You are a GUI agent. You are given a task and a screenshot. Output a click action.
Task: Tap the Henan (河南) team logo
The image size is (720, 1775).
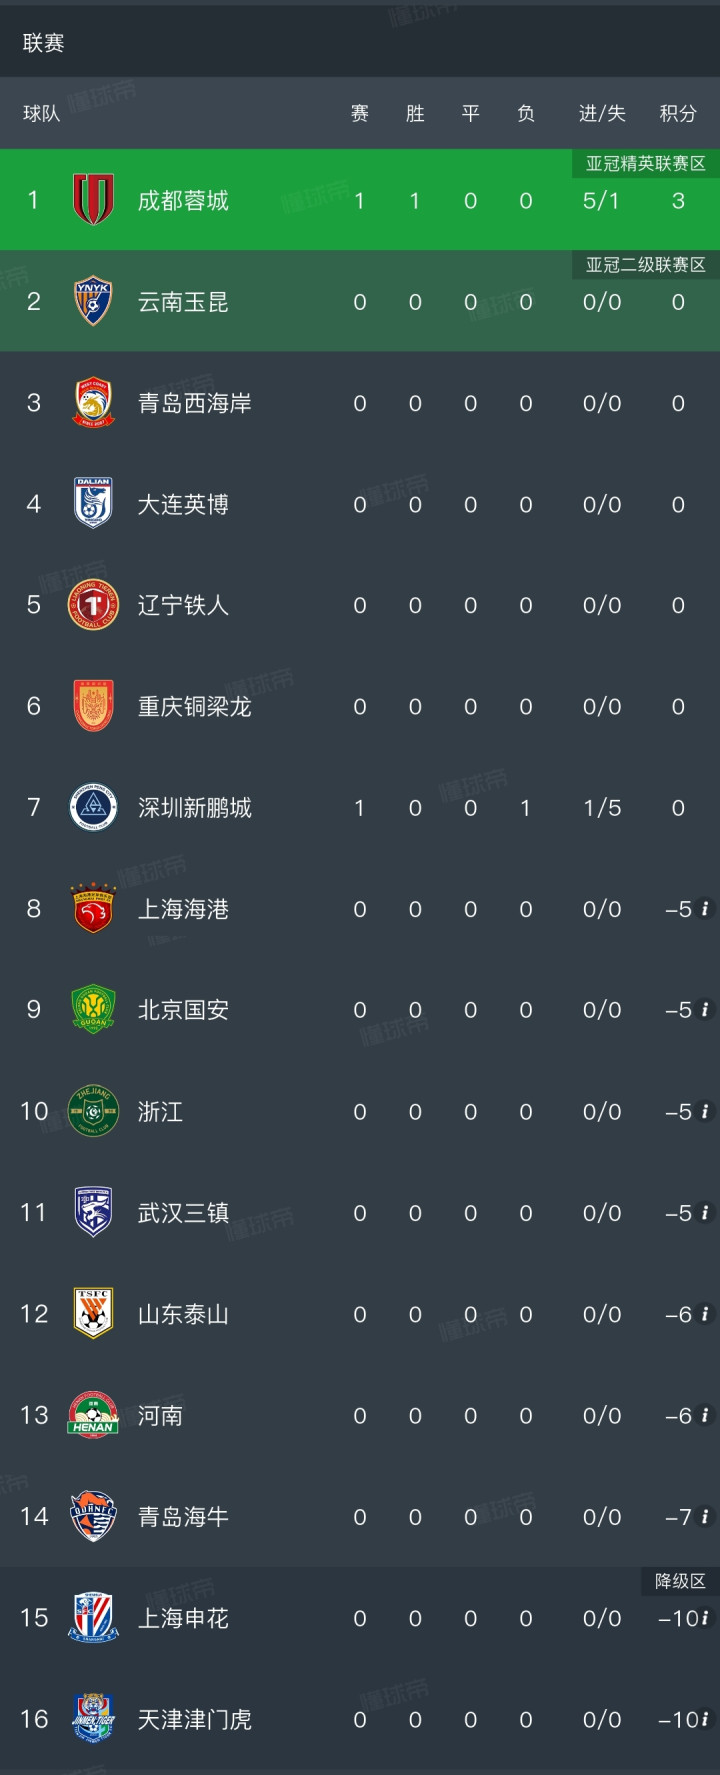point(94,1415)
